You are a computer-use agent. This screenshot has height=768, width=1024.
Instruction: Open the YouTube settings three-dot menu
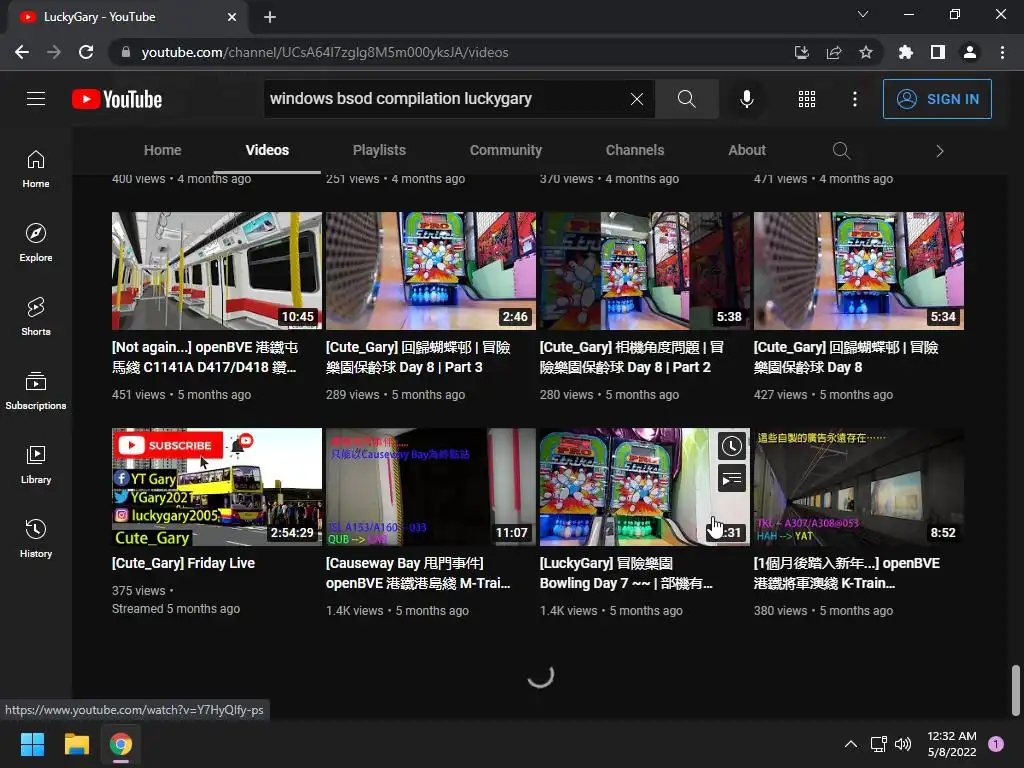[x=855, y=99]
